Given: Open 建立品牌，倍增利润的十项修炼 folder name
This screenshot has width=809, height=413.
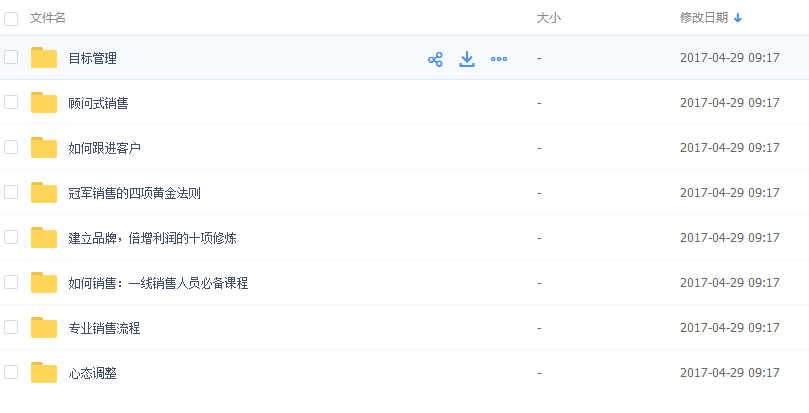Looking at the screenshot, I should (x=152, y=238).
